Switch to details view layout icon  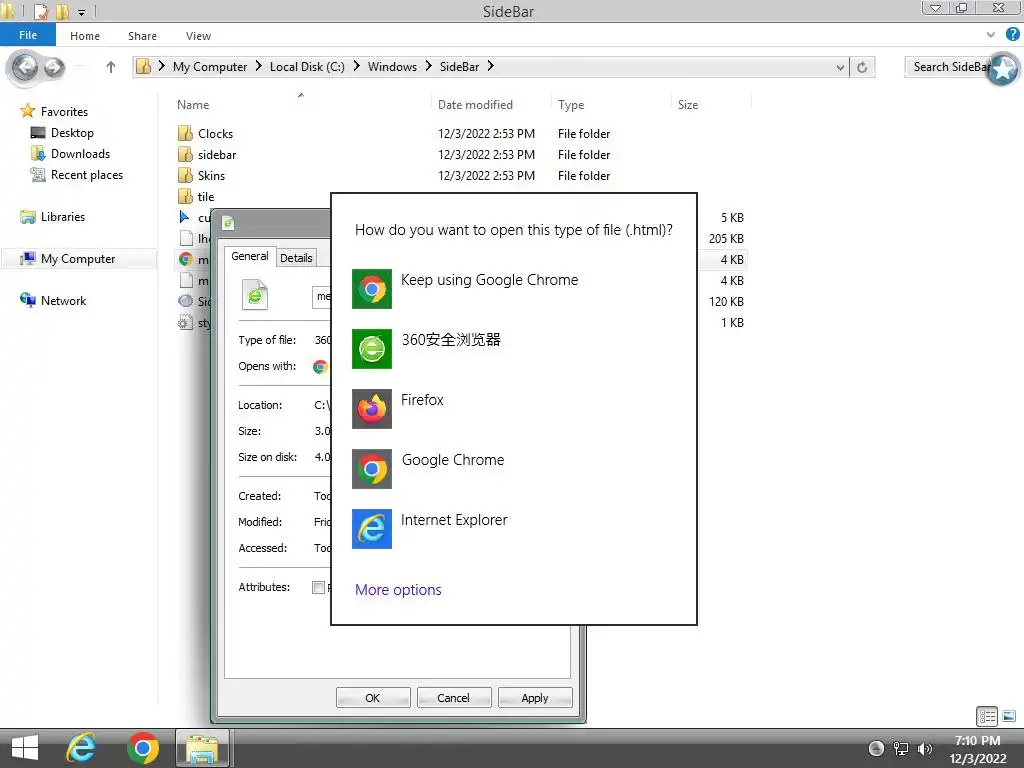[987, 716]
